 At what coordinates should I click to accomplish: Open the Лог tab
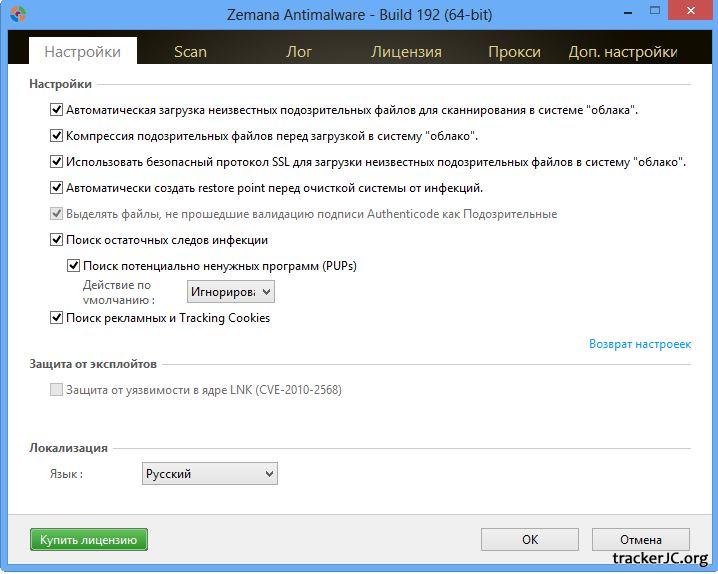point(299,52)
